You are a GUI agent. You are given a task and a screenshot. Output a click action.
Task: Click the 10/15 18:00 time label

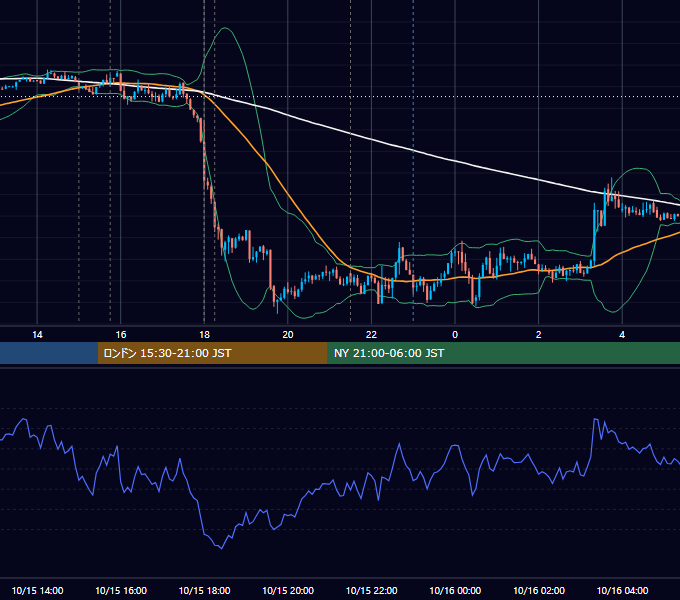(204, 590)
